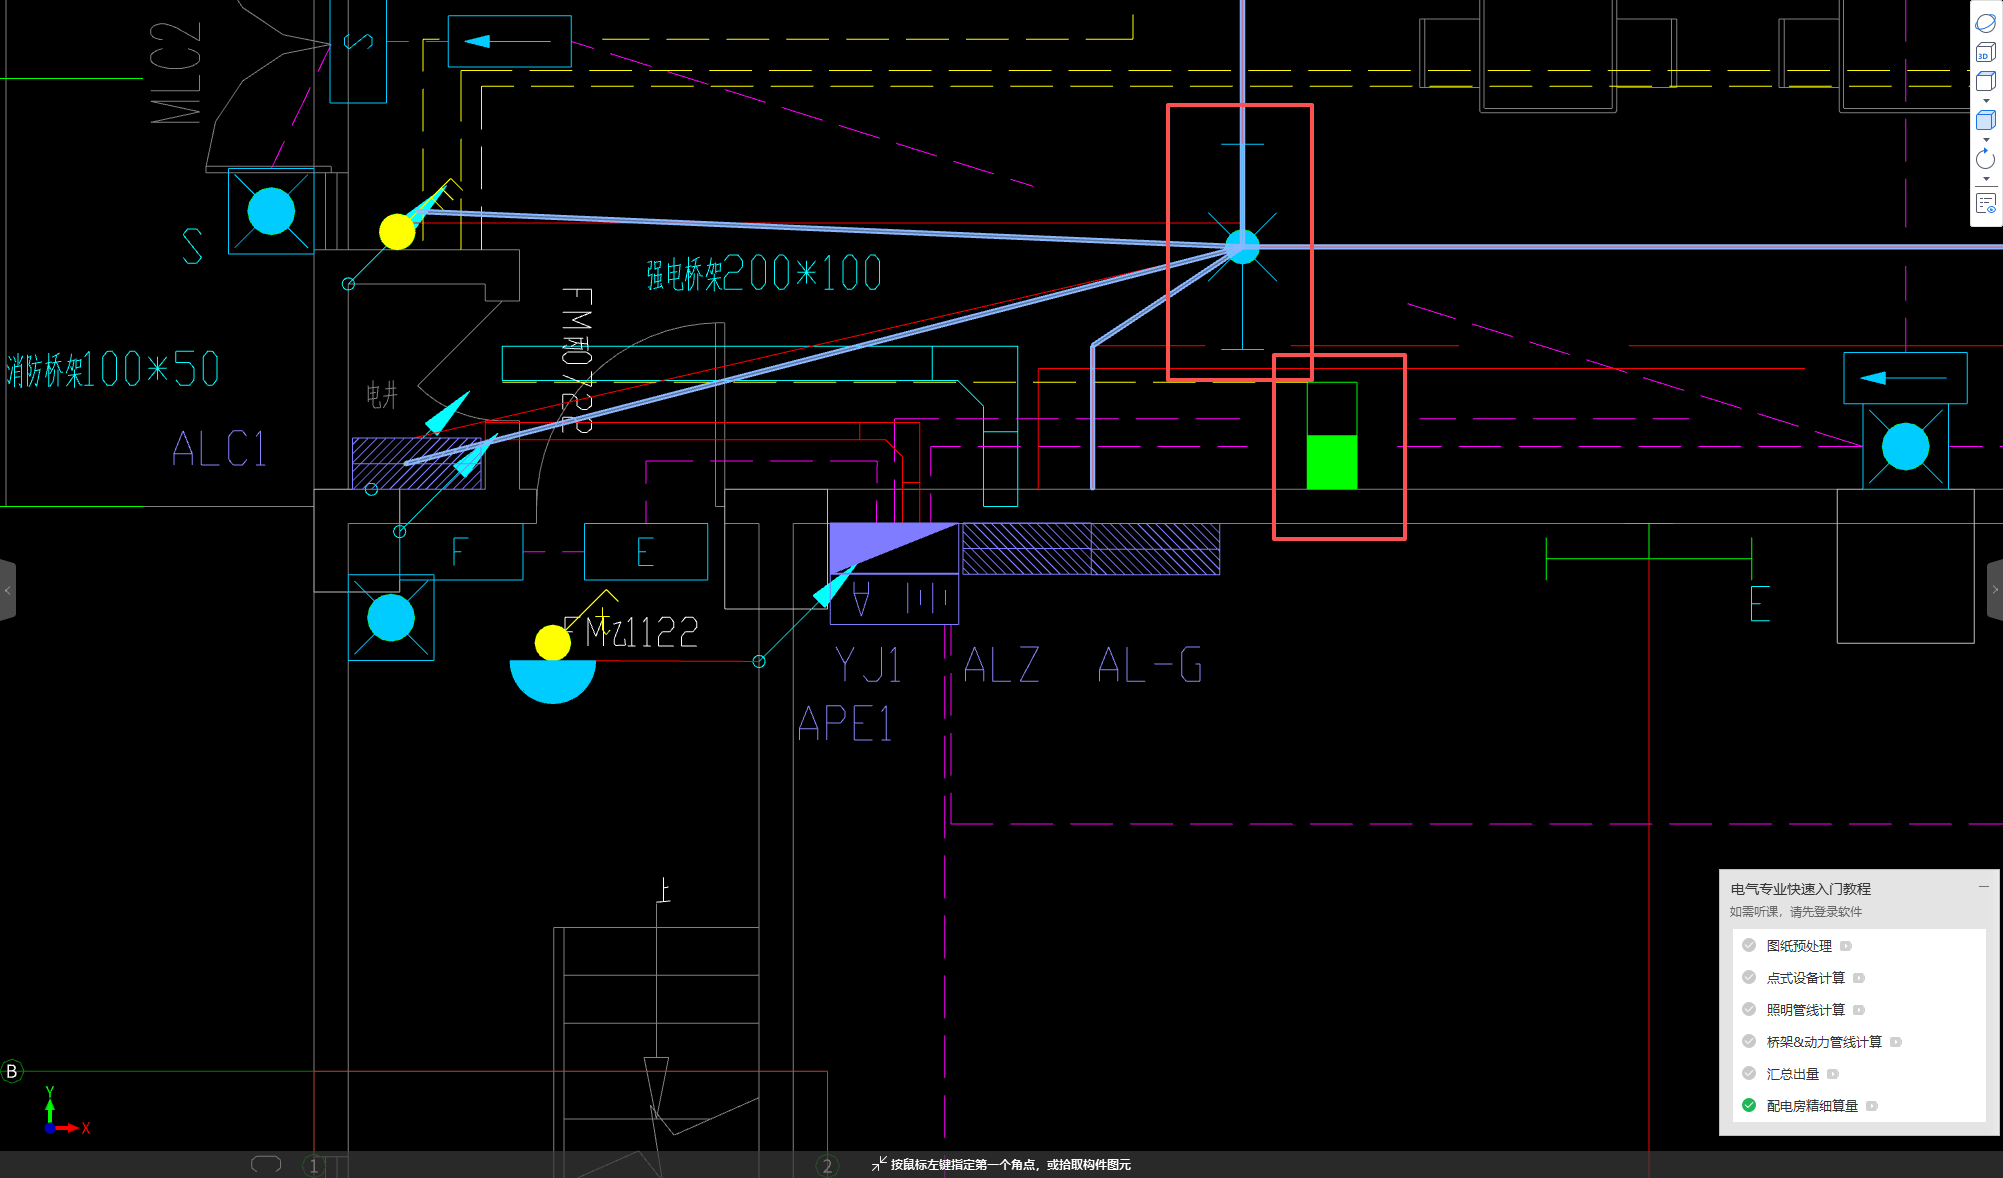The height and width of the screenshot is (1178, 2003).
Task: Select the arrow exit sign near the top
Action: click(510, 41)
